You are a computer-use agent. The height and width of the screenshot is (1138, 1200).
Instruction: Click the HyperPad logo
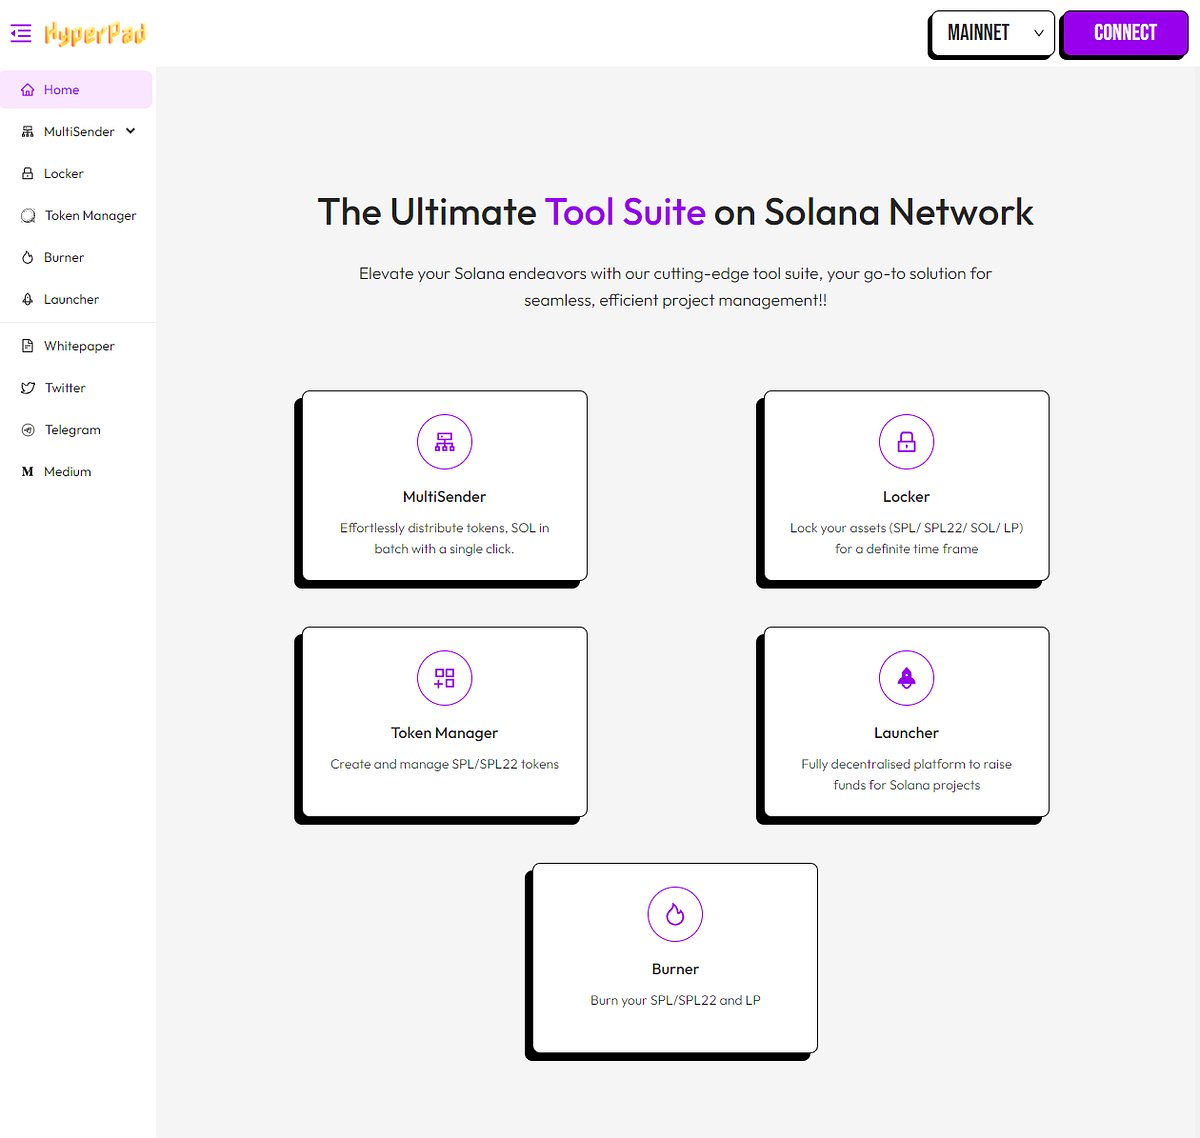point(95,33)
